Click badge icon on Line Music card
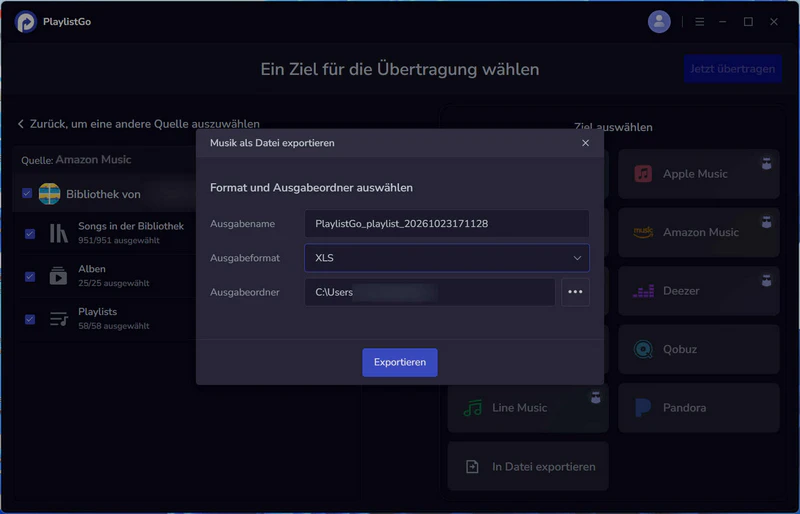 595,398
